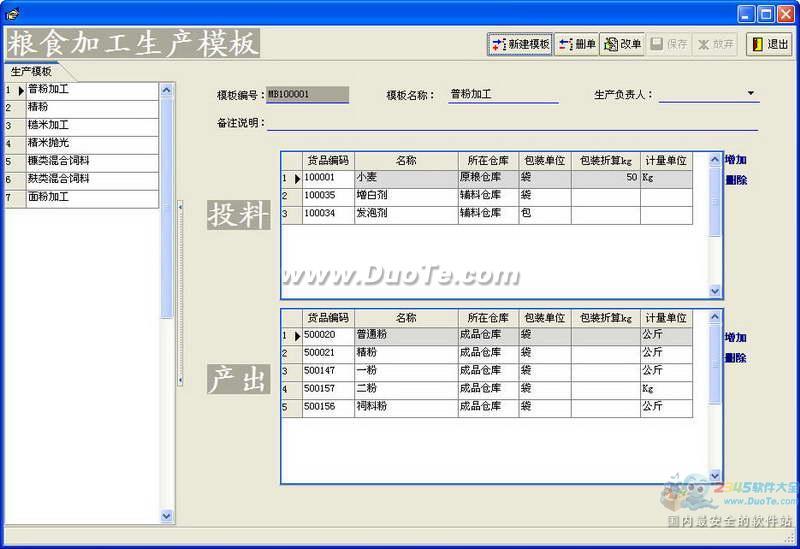Click the code cell 100035

coord(328,196)
